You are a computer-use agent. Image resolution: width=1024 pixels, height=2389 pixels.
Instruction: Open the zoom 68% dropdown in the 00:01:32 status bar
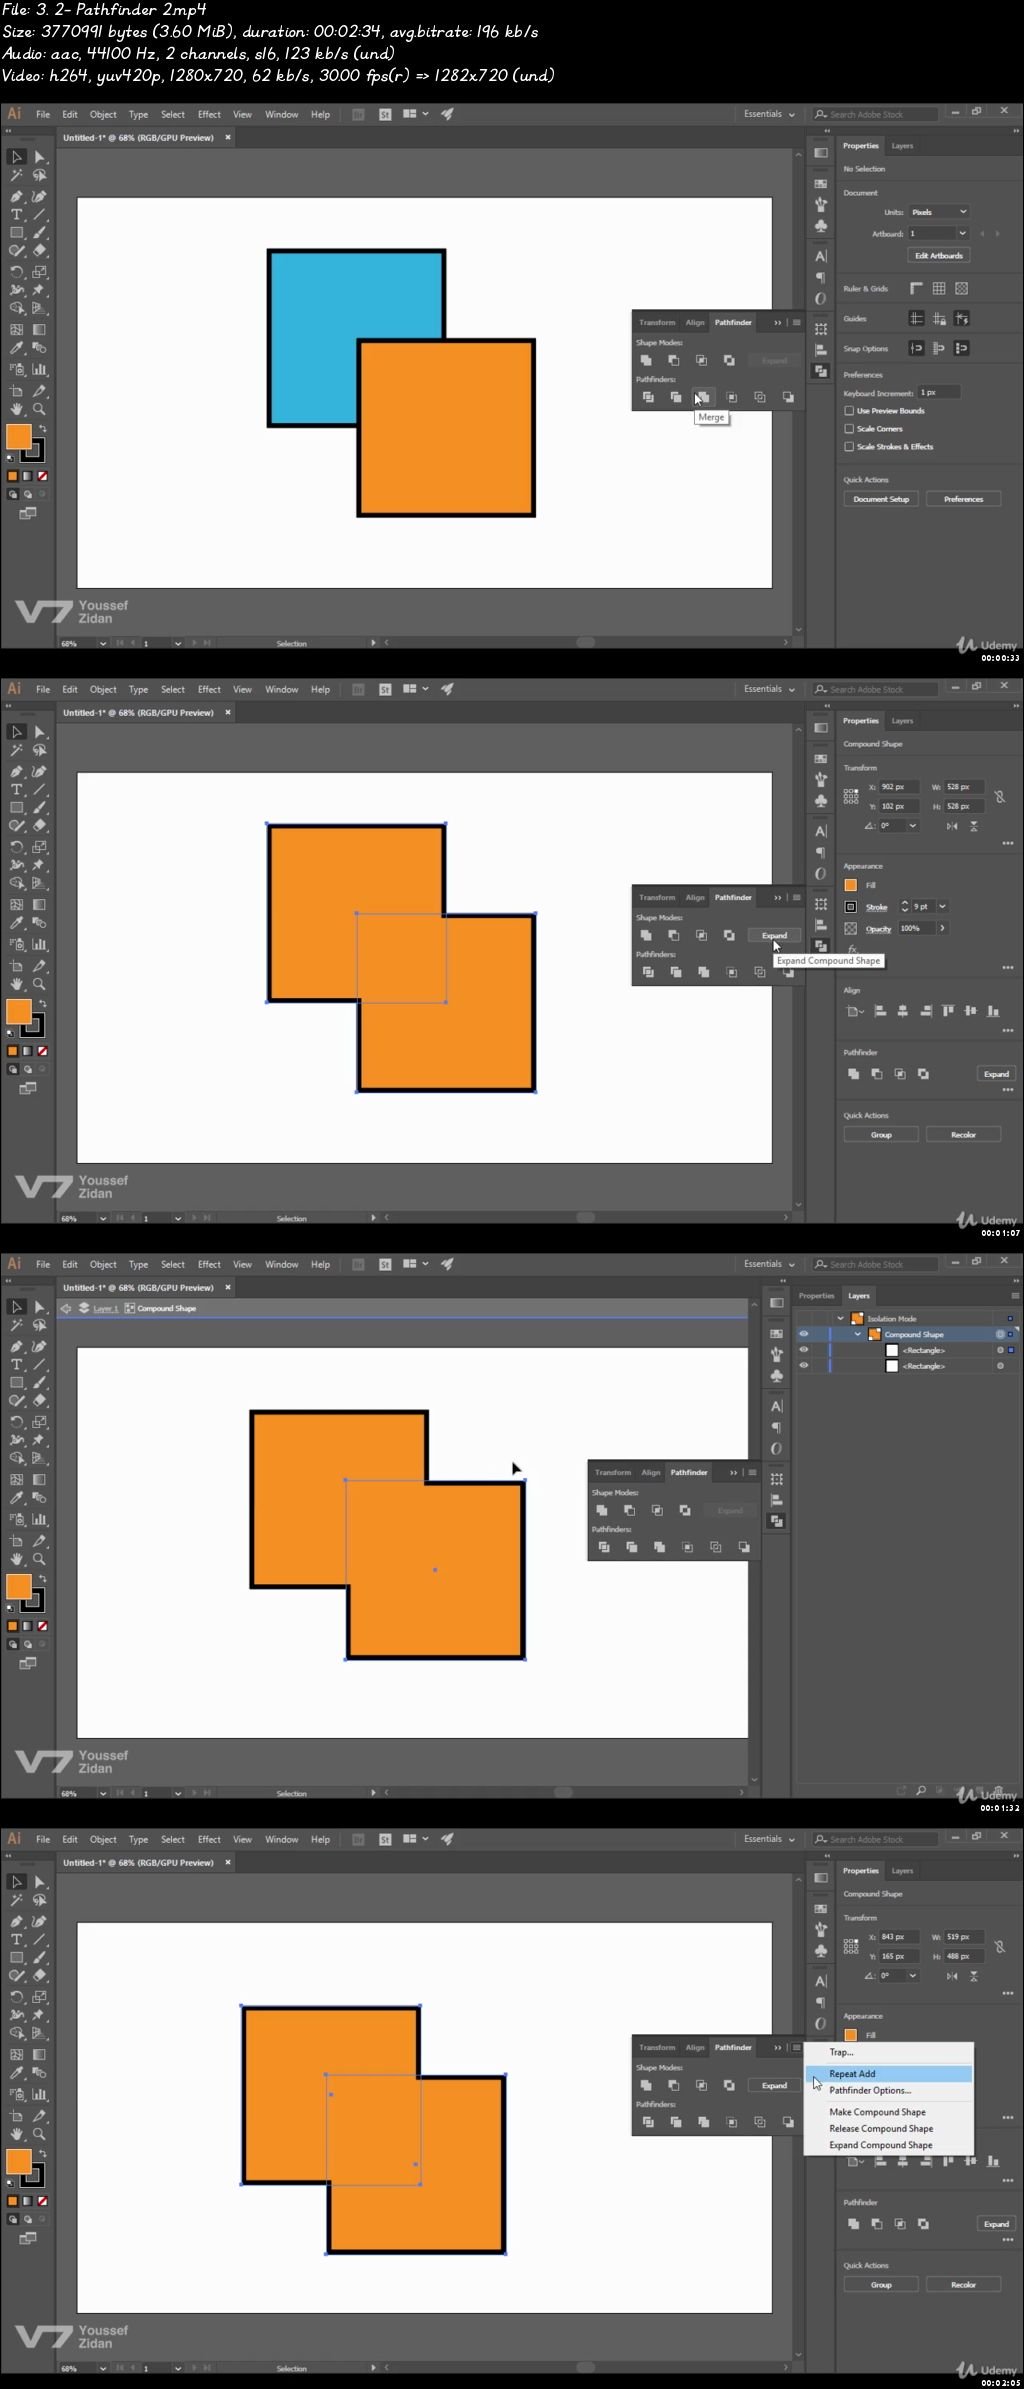(103, 1793)
